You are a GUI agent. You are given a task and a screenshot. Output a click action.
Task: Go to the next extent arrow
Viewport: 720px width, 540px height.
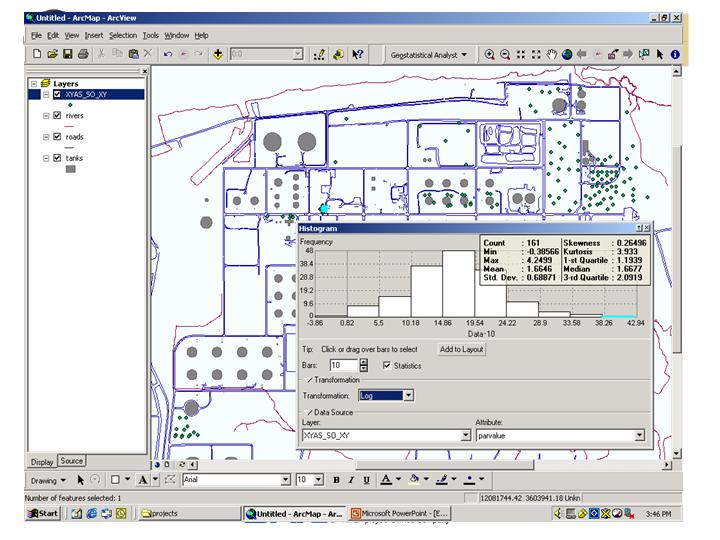(x=628, y=55)
